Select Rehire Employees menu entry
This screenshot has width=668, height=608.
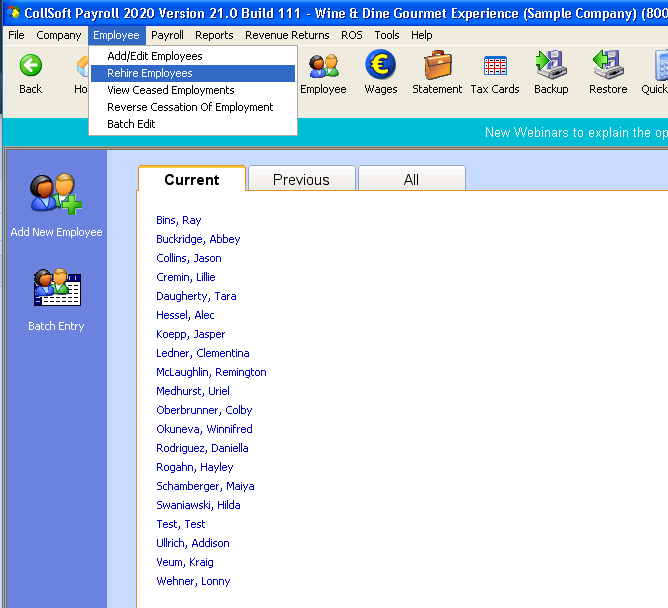(150, 73)
